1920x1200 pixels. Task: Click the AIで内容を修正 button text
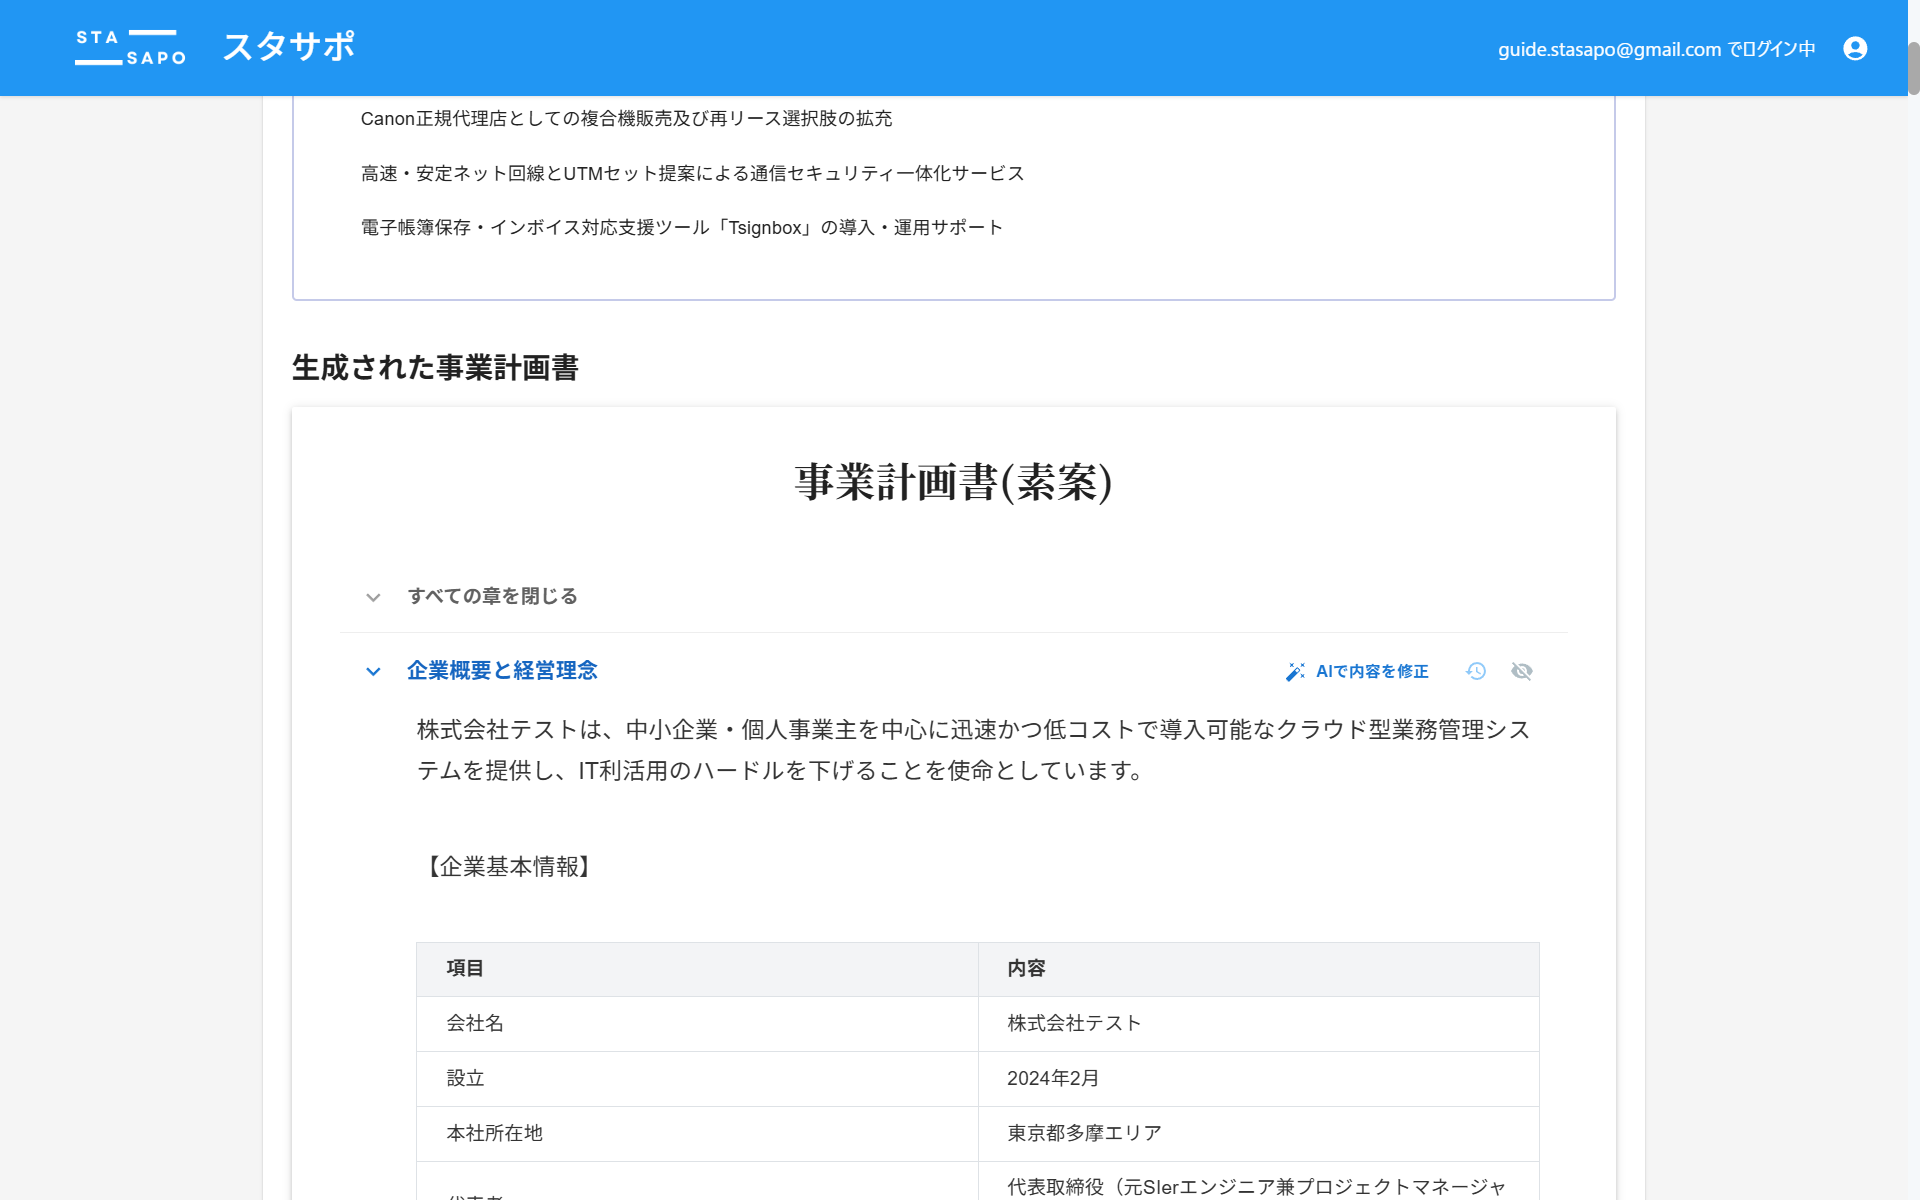point(1372,672)
